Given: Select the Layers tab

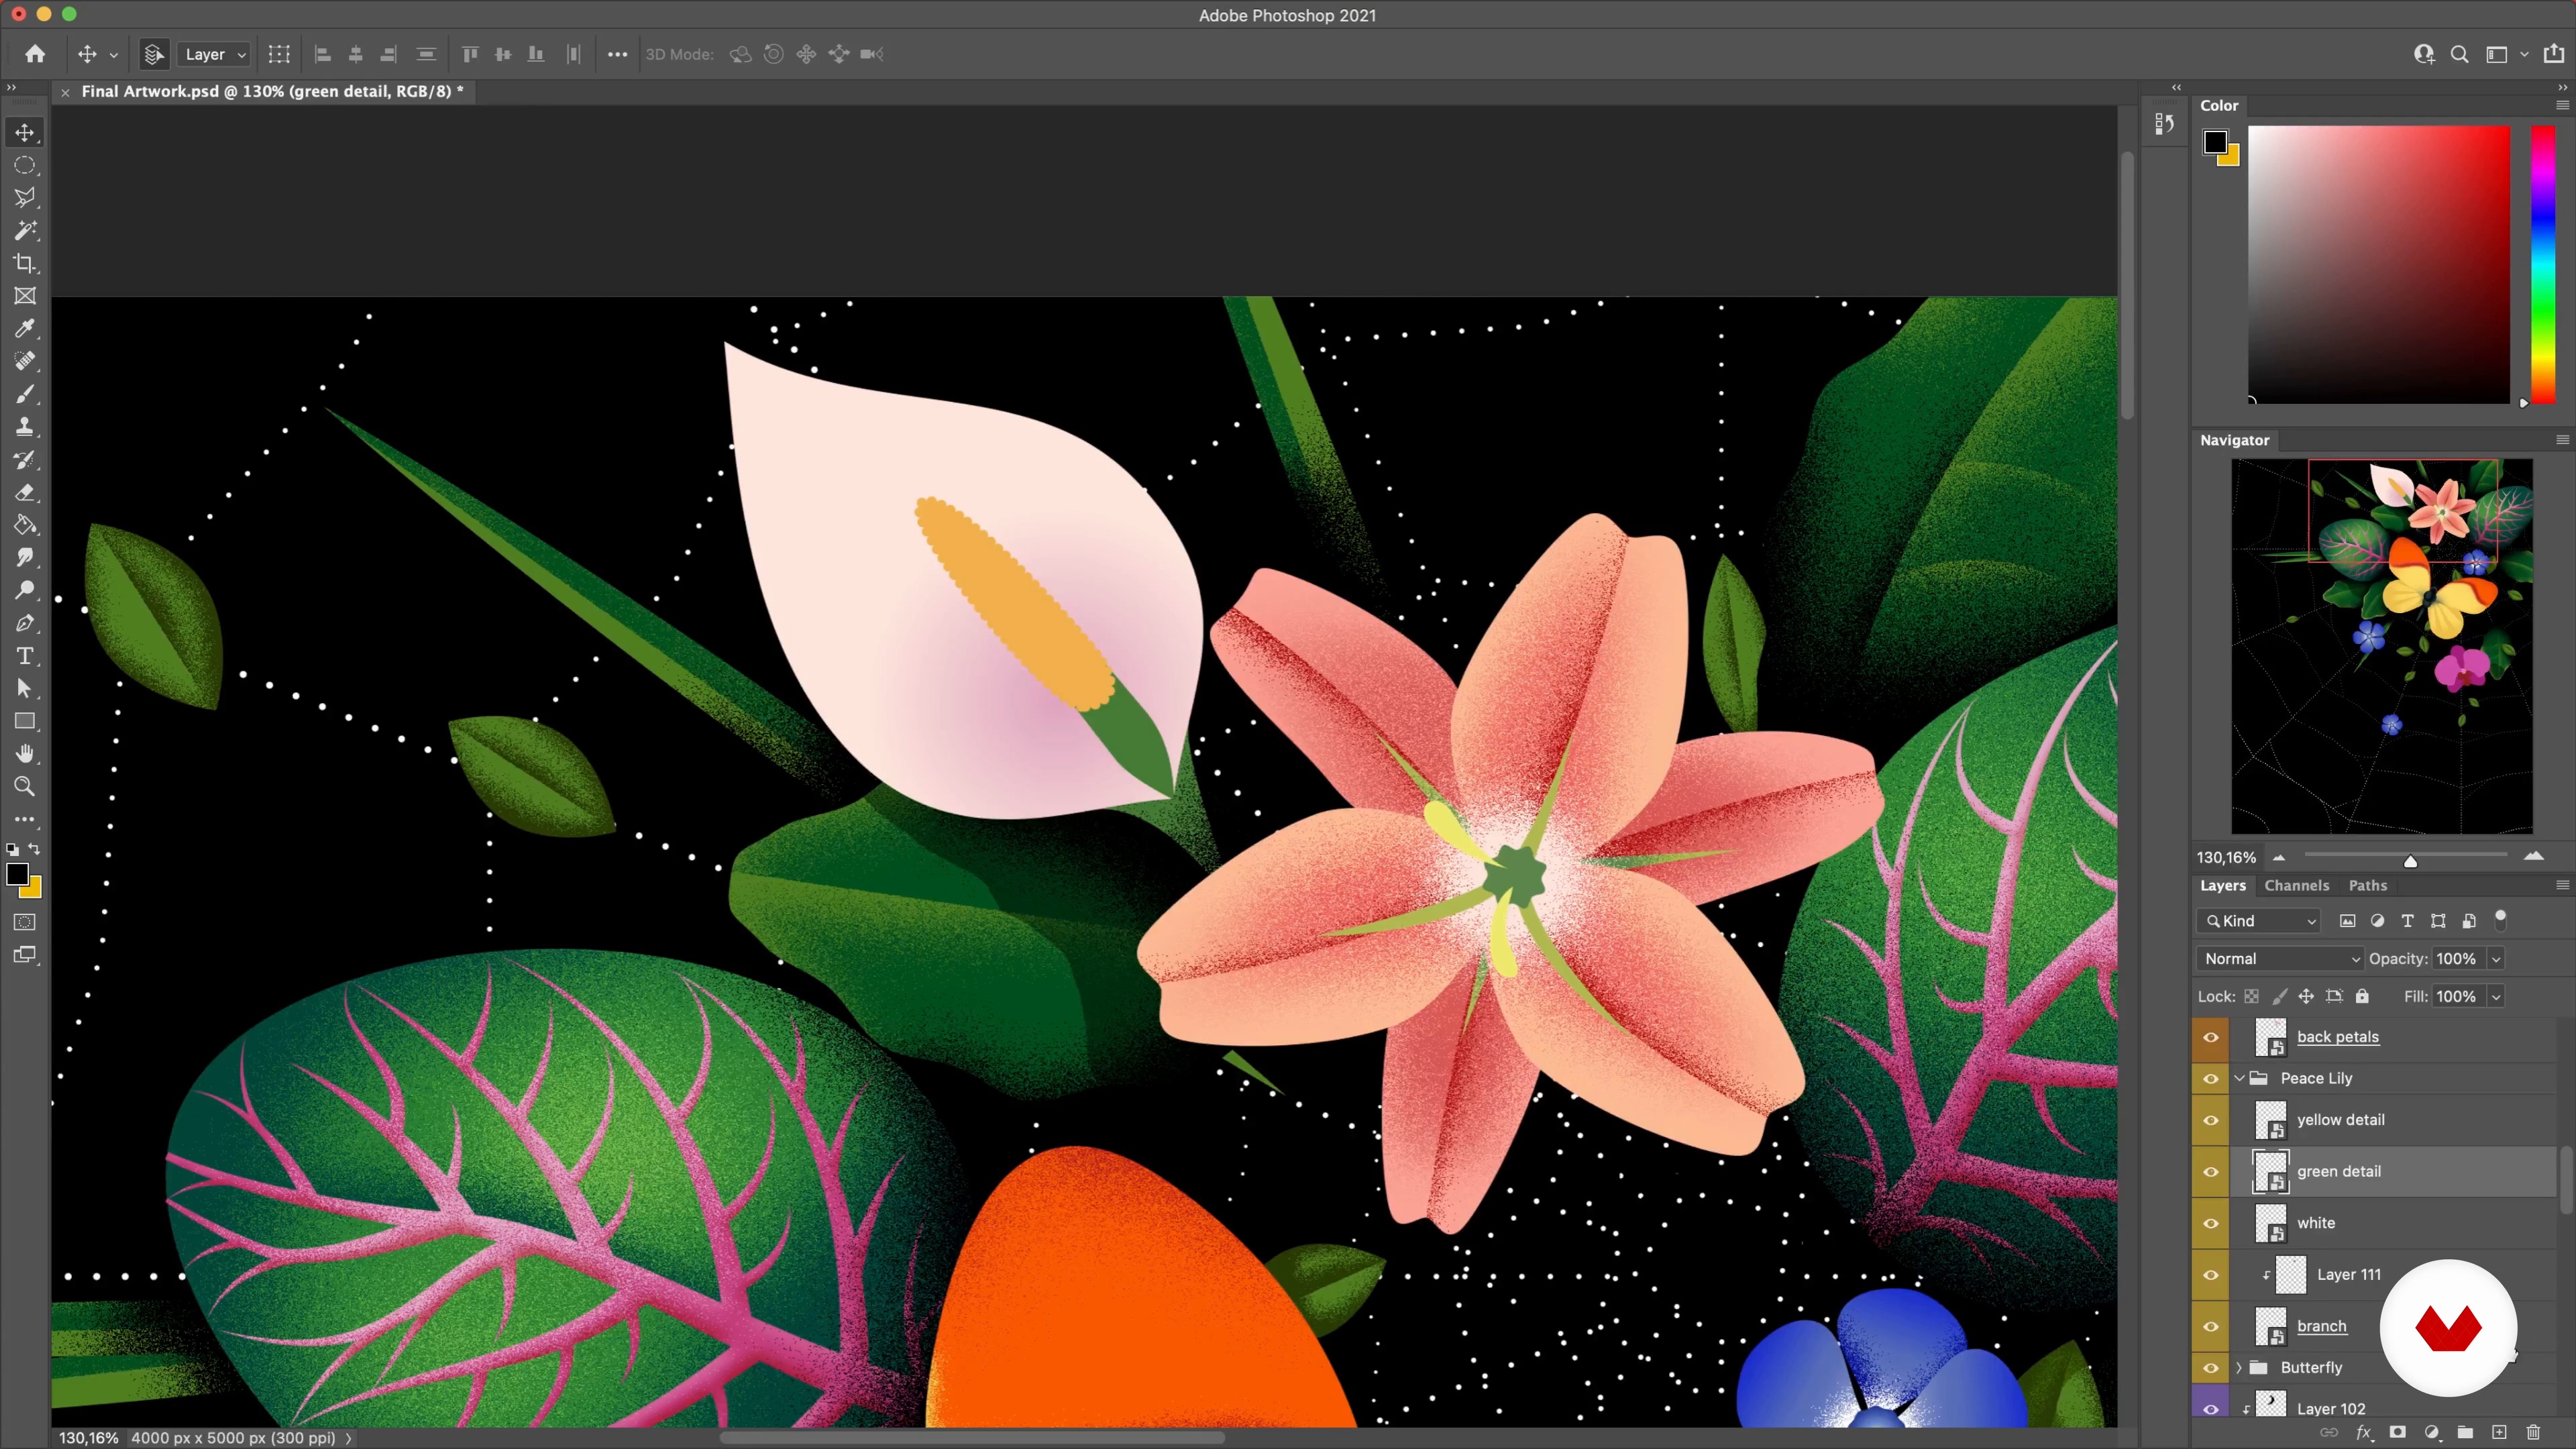Looking at the screenshot, I should point(2222,886).
